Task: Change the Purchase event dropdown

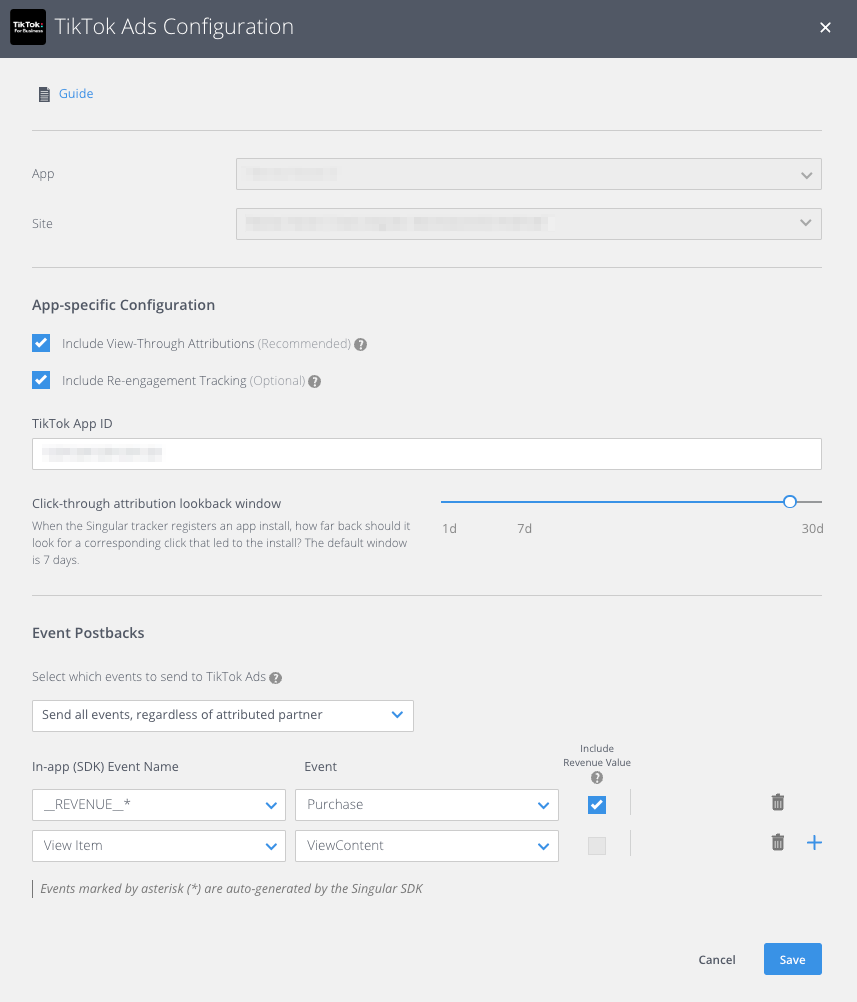Action: (x=426, y=804)
